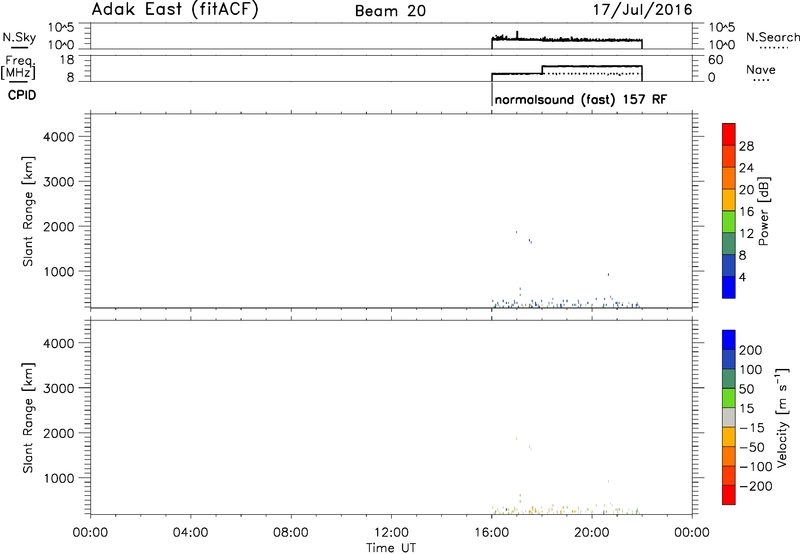Click the '12:00' time tick label
Image resolution: width=800 pixels, height=554 pixels.
(391, 533)
